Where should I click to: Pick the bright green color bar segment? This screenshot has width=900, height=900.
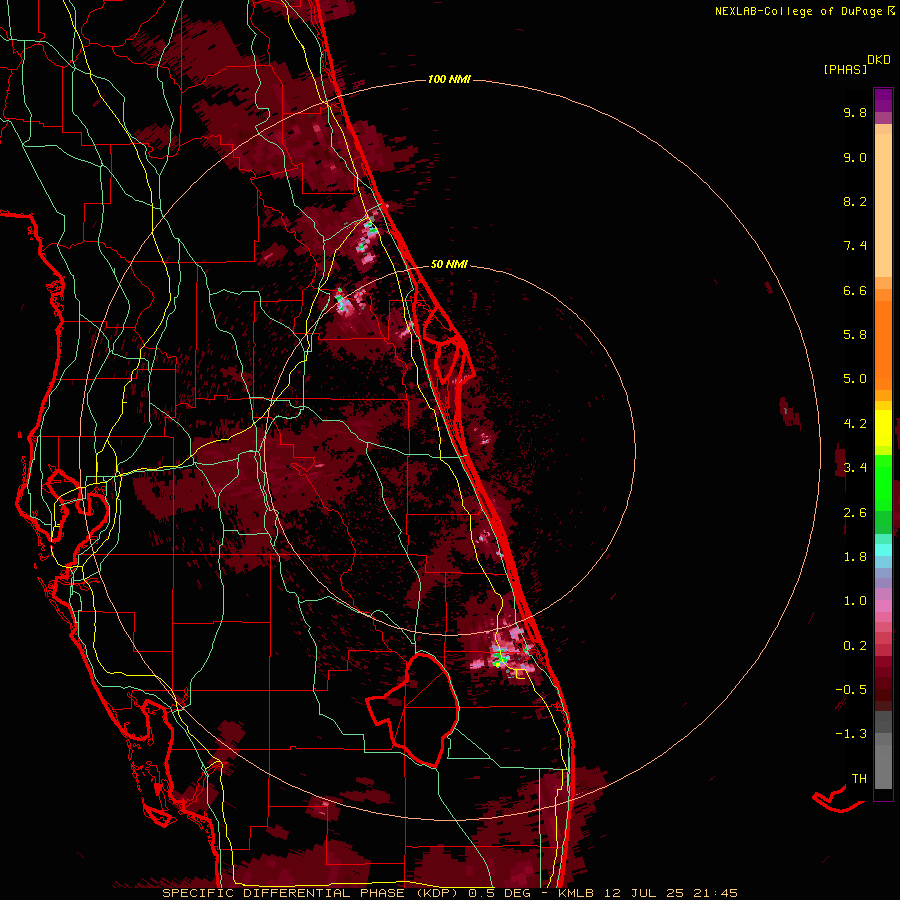pos(883,482)
